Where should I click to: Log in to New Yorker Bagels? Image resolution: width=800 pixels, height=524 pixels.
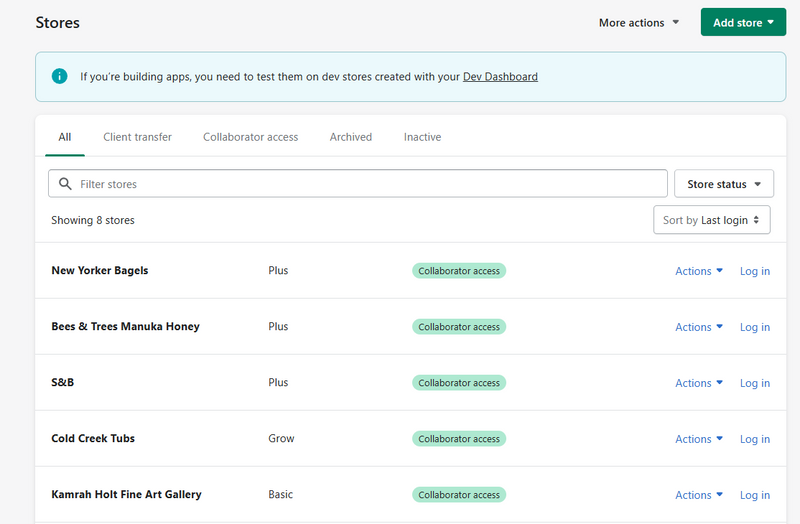click(x=754, y=271)
